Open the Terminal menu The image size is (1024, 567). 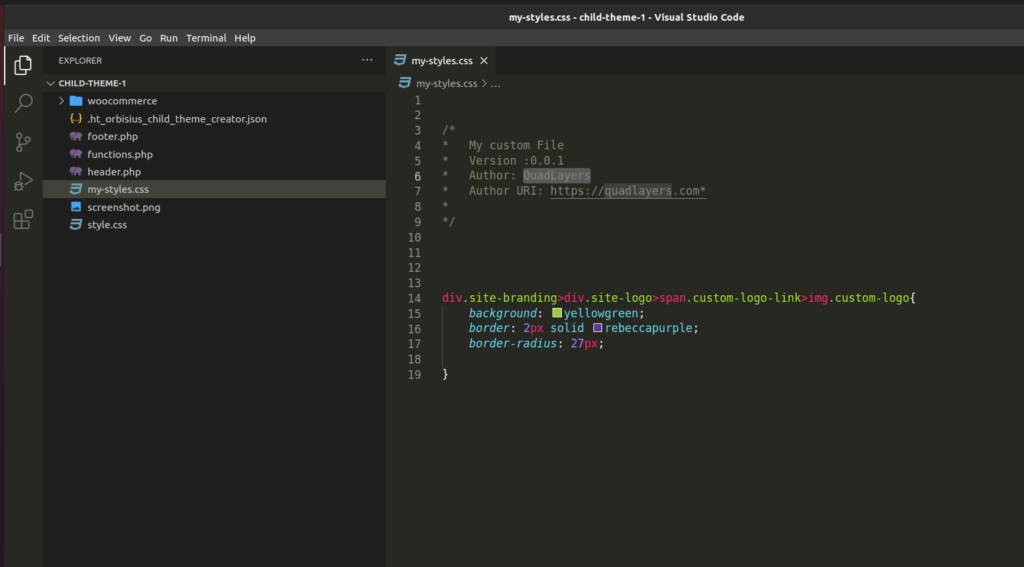(x=206, y=38)
